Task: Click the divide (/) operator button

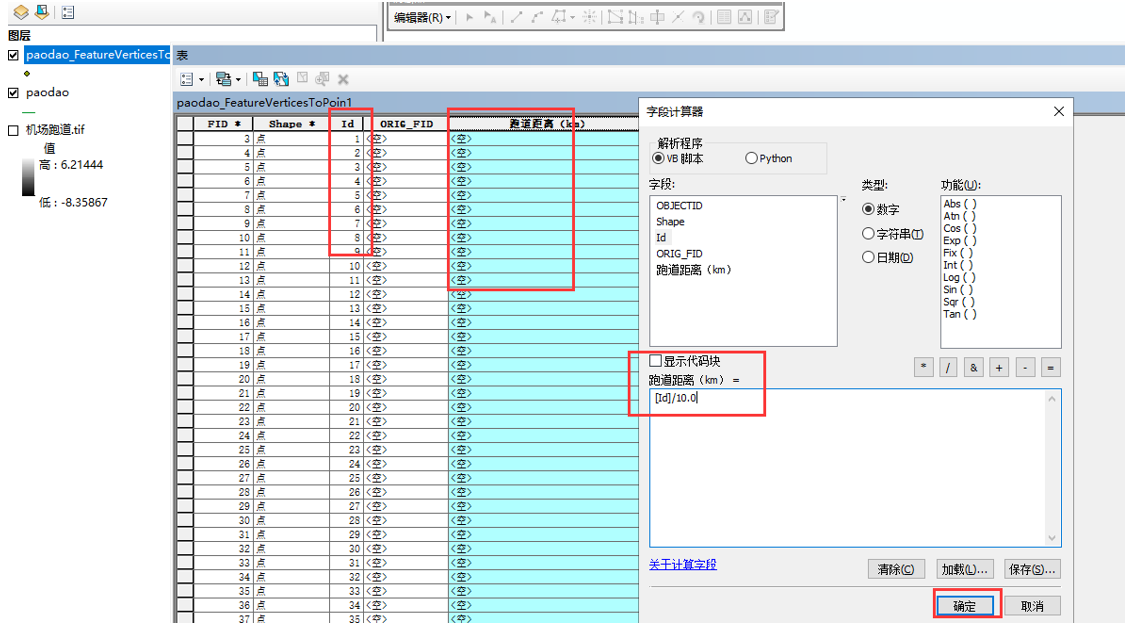Action: (x=948, y=368)
